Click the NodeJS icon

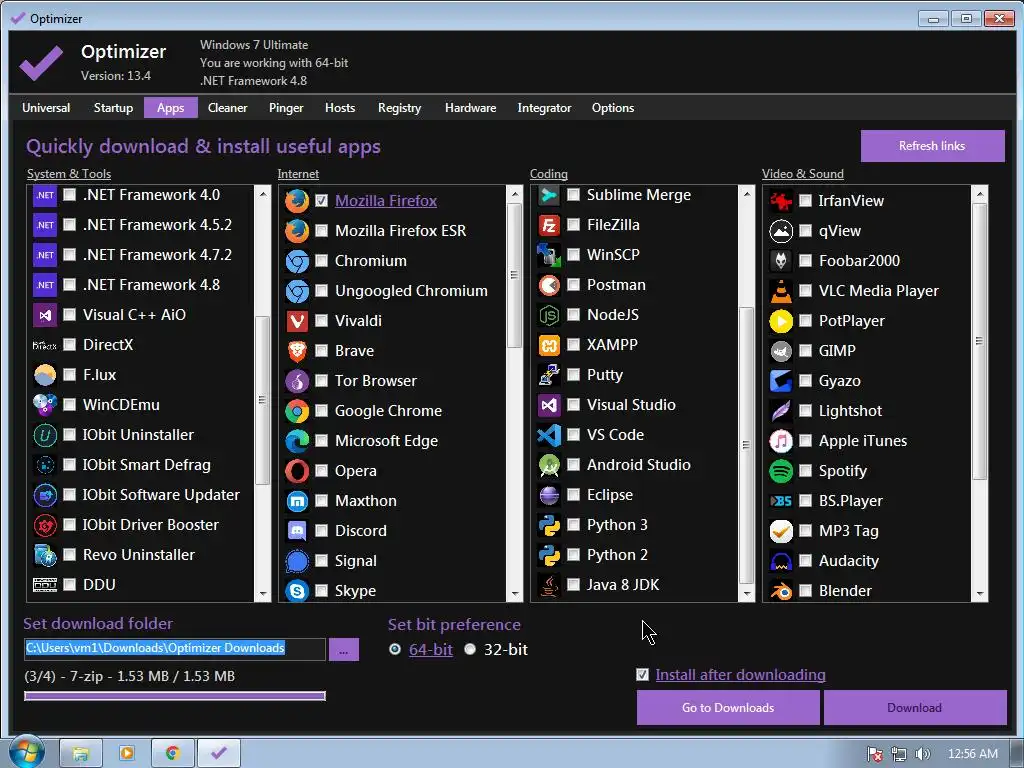click(549, 315)
